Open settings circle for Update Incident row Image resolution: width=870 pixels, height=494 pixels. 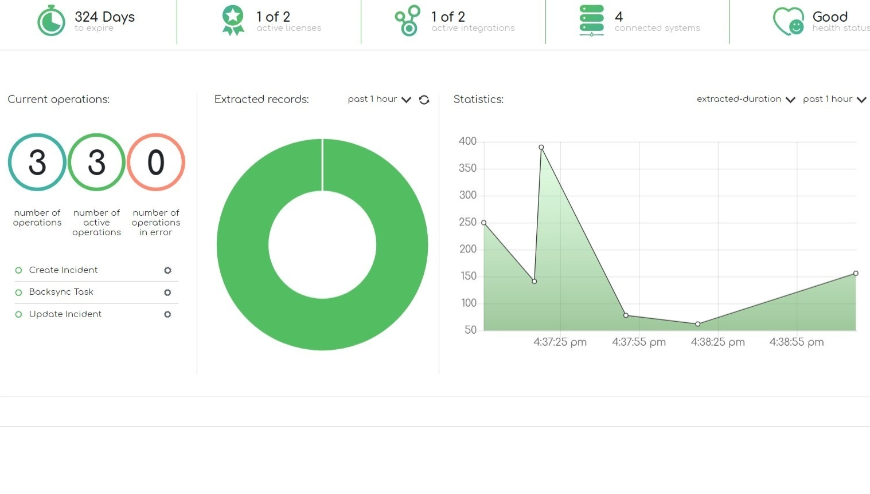click(x=168, y=314)
